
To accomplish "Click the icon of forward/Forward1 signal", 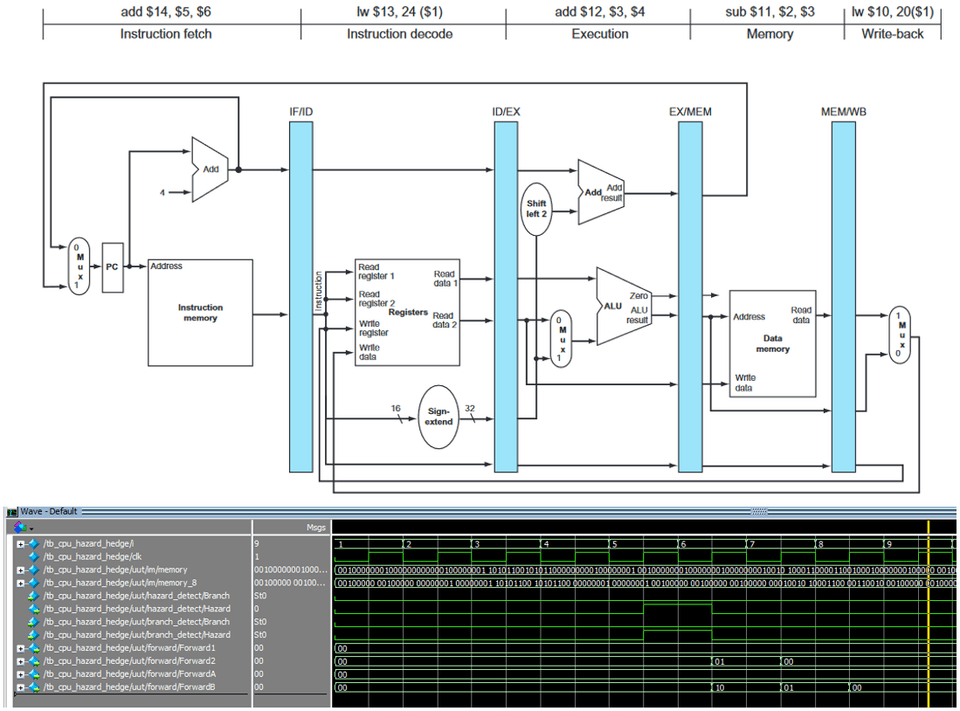I will coord(34,648).
